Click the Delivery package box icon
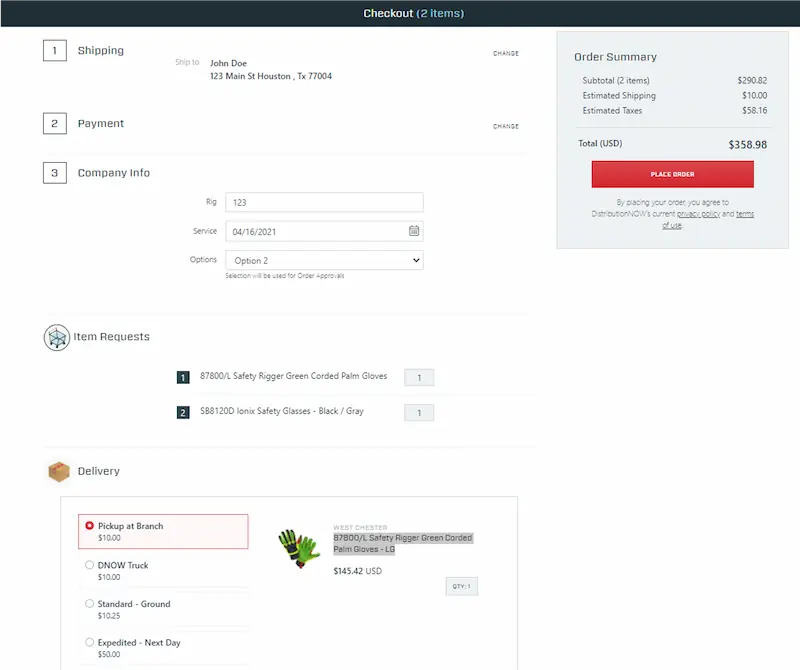Screen dimensions: 800x670 (58, 471)
